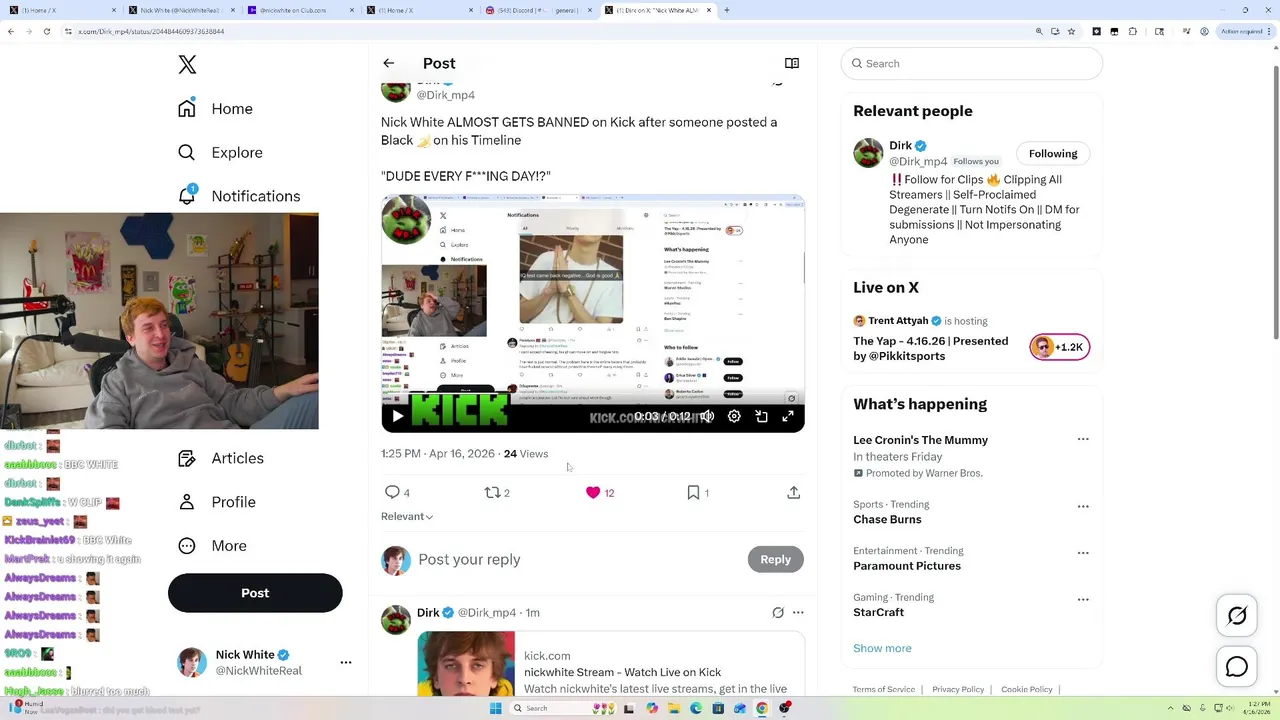Open options for Paramount Pictures trend

tap(1083, 552)
